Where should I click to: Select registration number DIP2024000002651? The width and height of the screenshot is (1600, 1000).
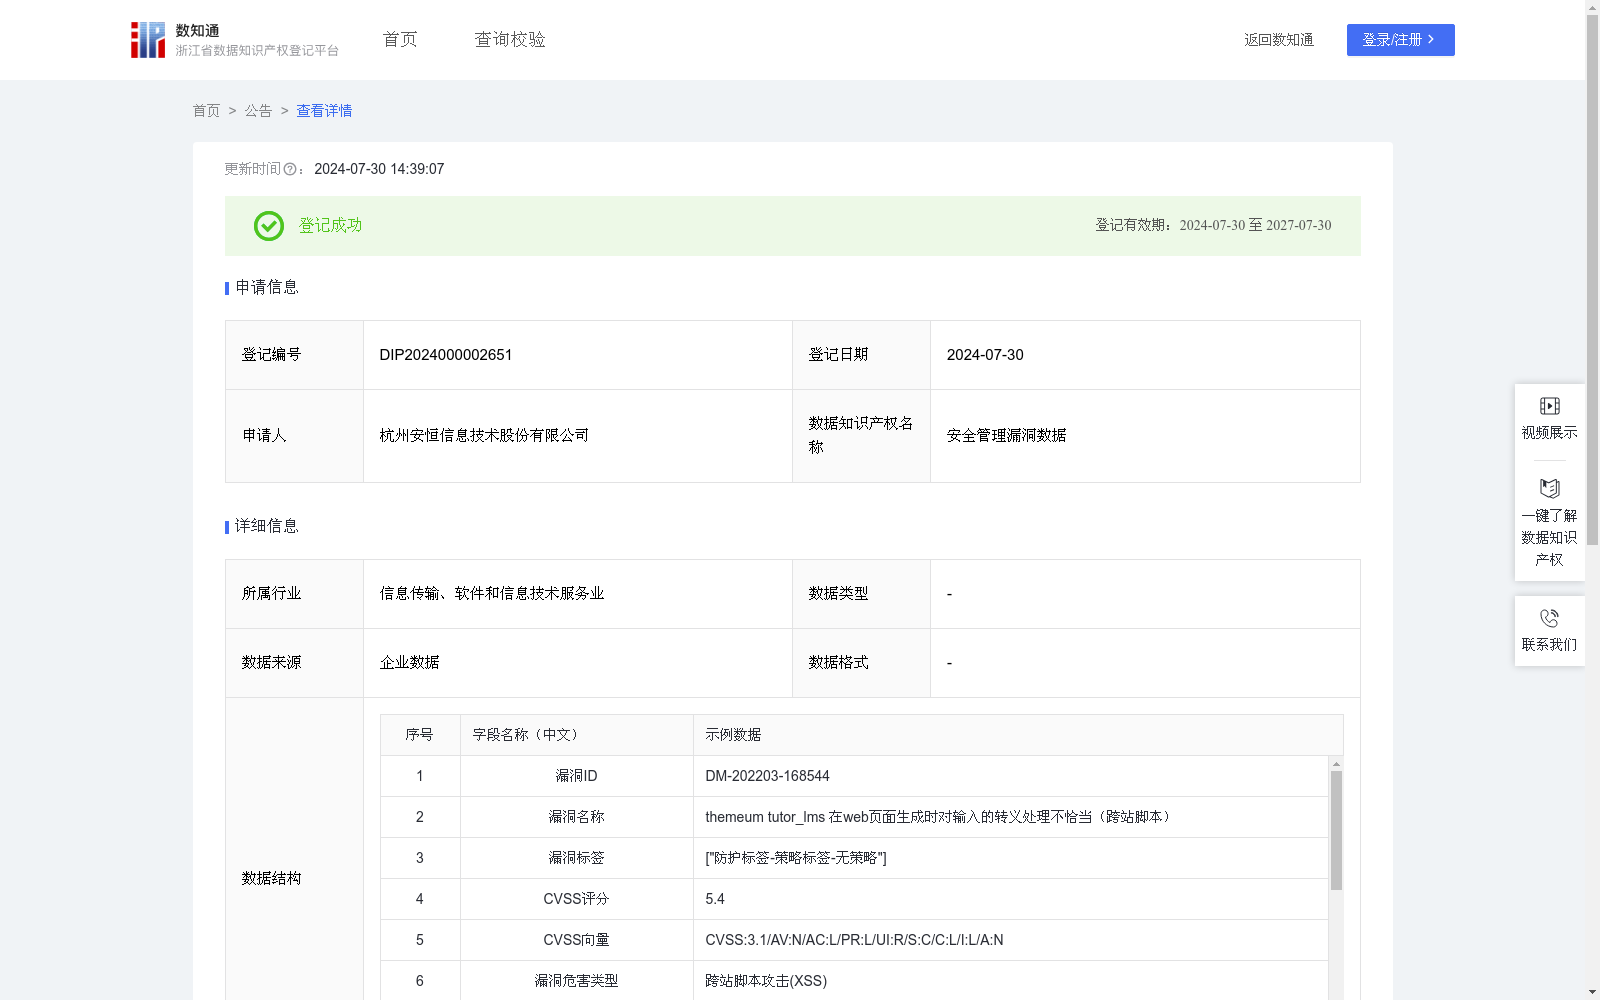446,355
